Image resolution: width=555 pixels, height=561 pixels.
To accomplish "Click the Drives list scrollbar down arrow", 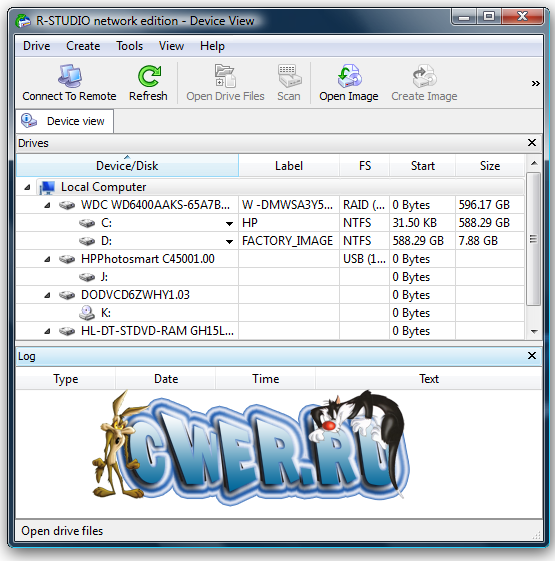I will tap(534, 332).
